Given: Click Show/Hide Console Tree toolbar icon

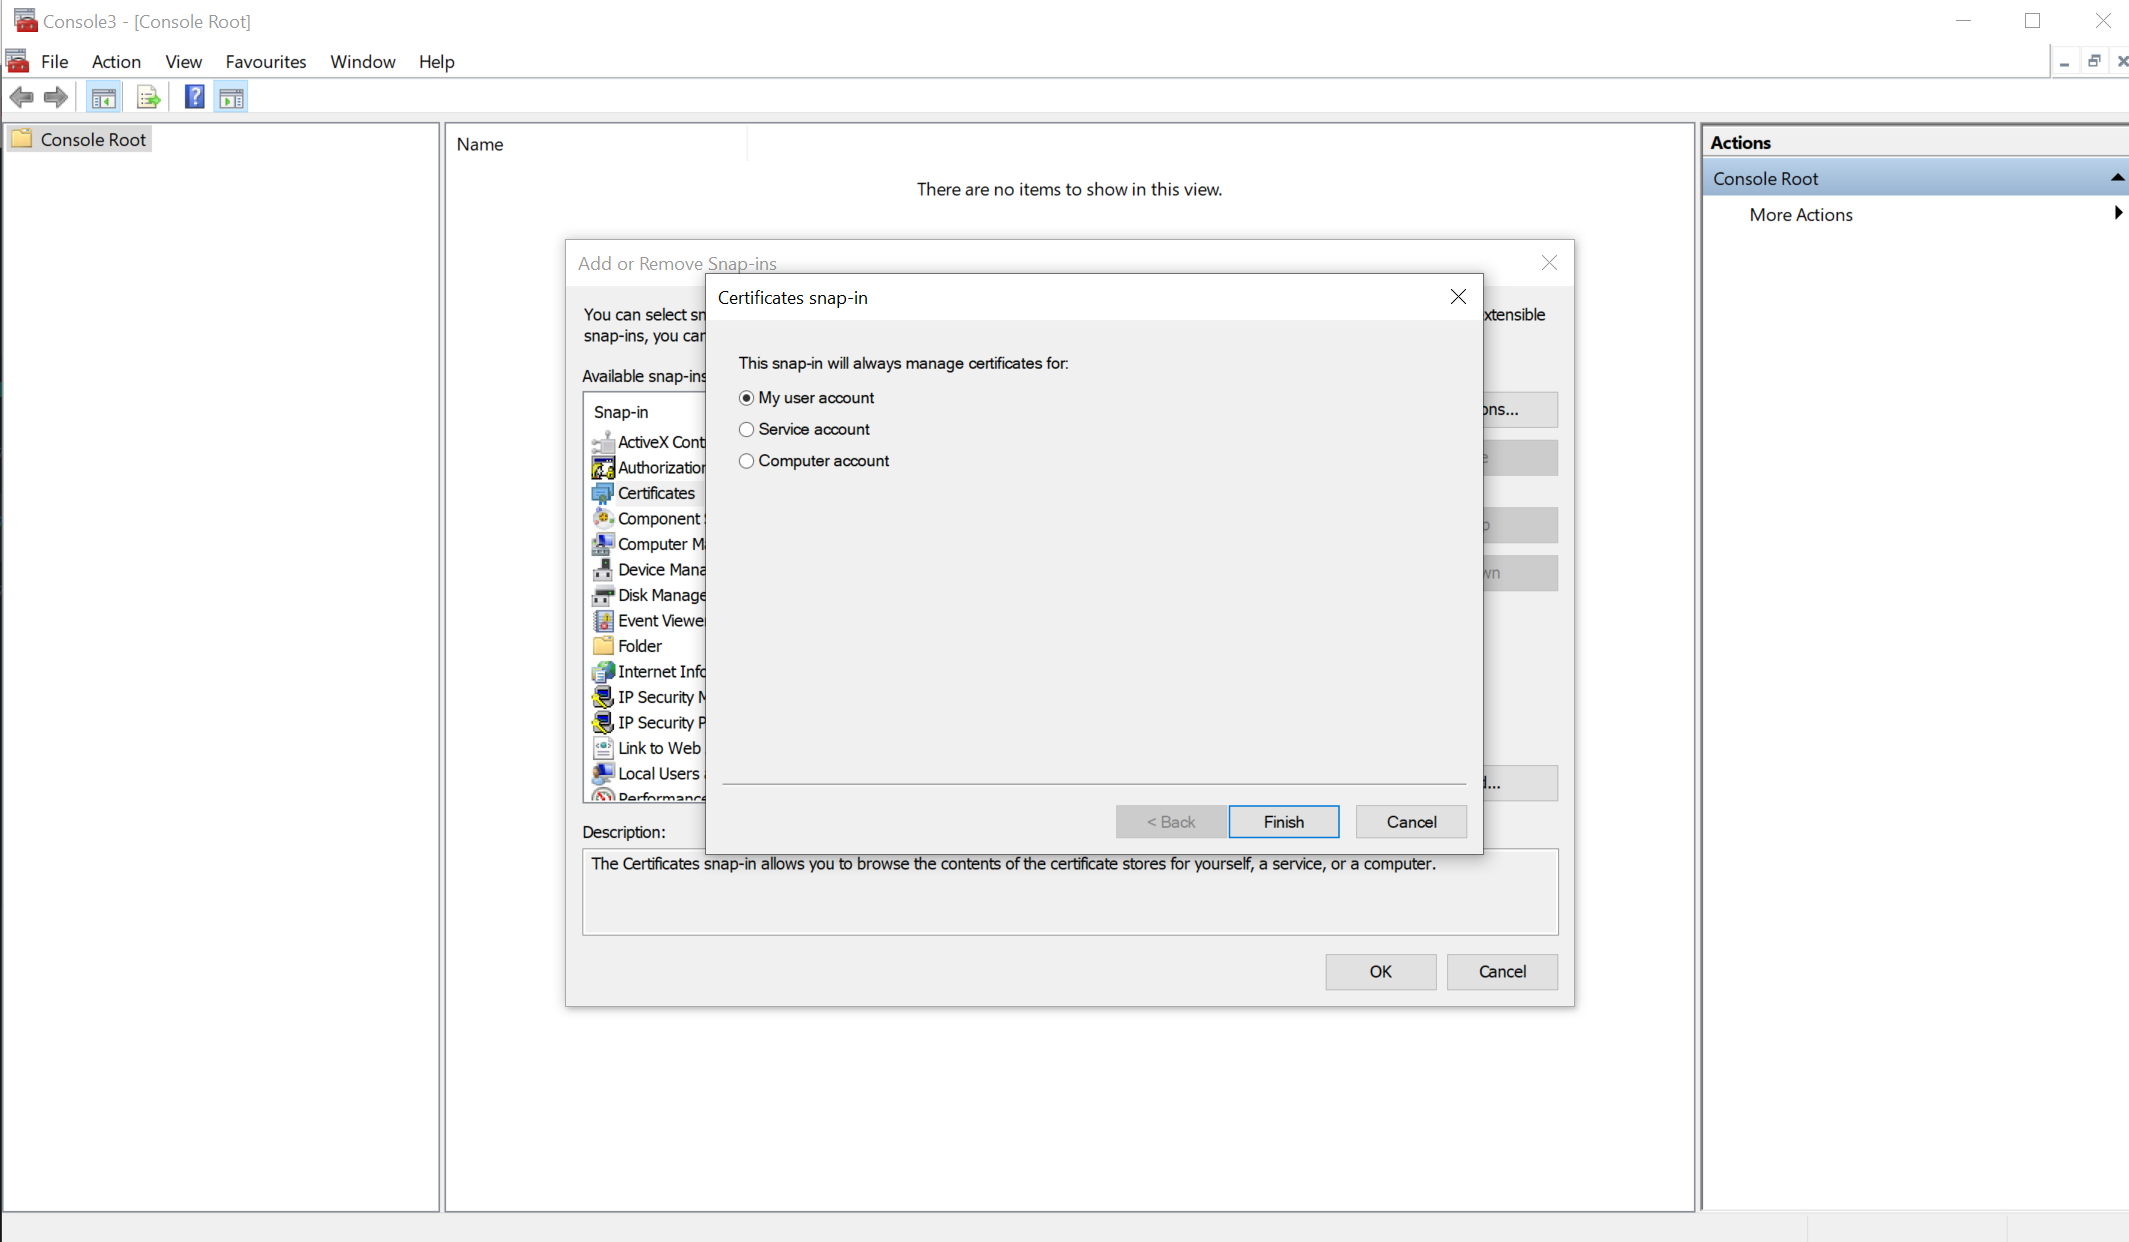Looking at the screenshot, I should click(103, 97).
